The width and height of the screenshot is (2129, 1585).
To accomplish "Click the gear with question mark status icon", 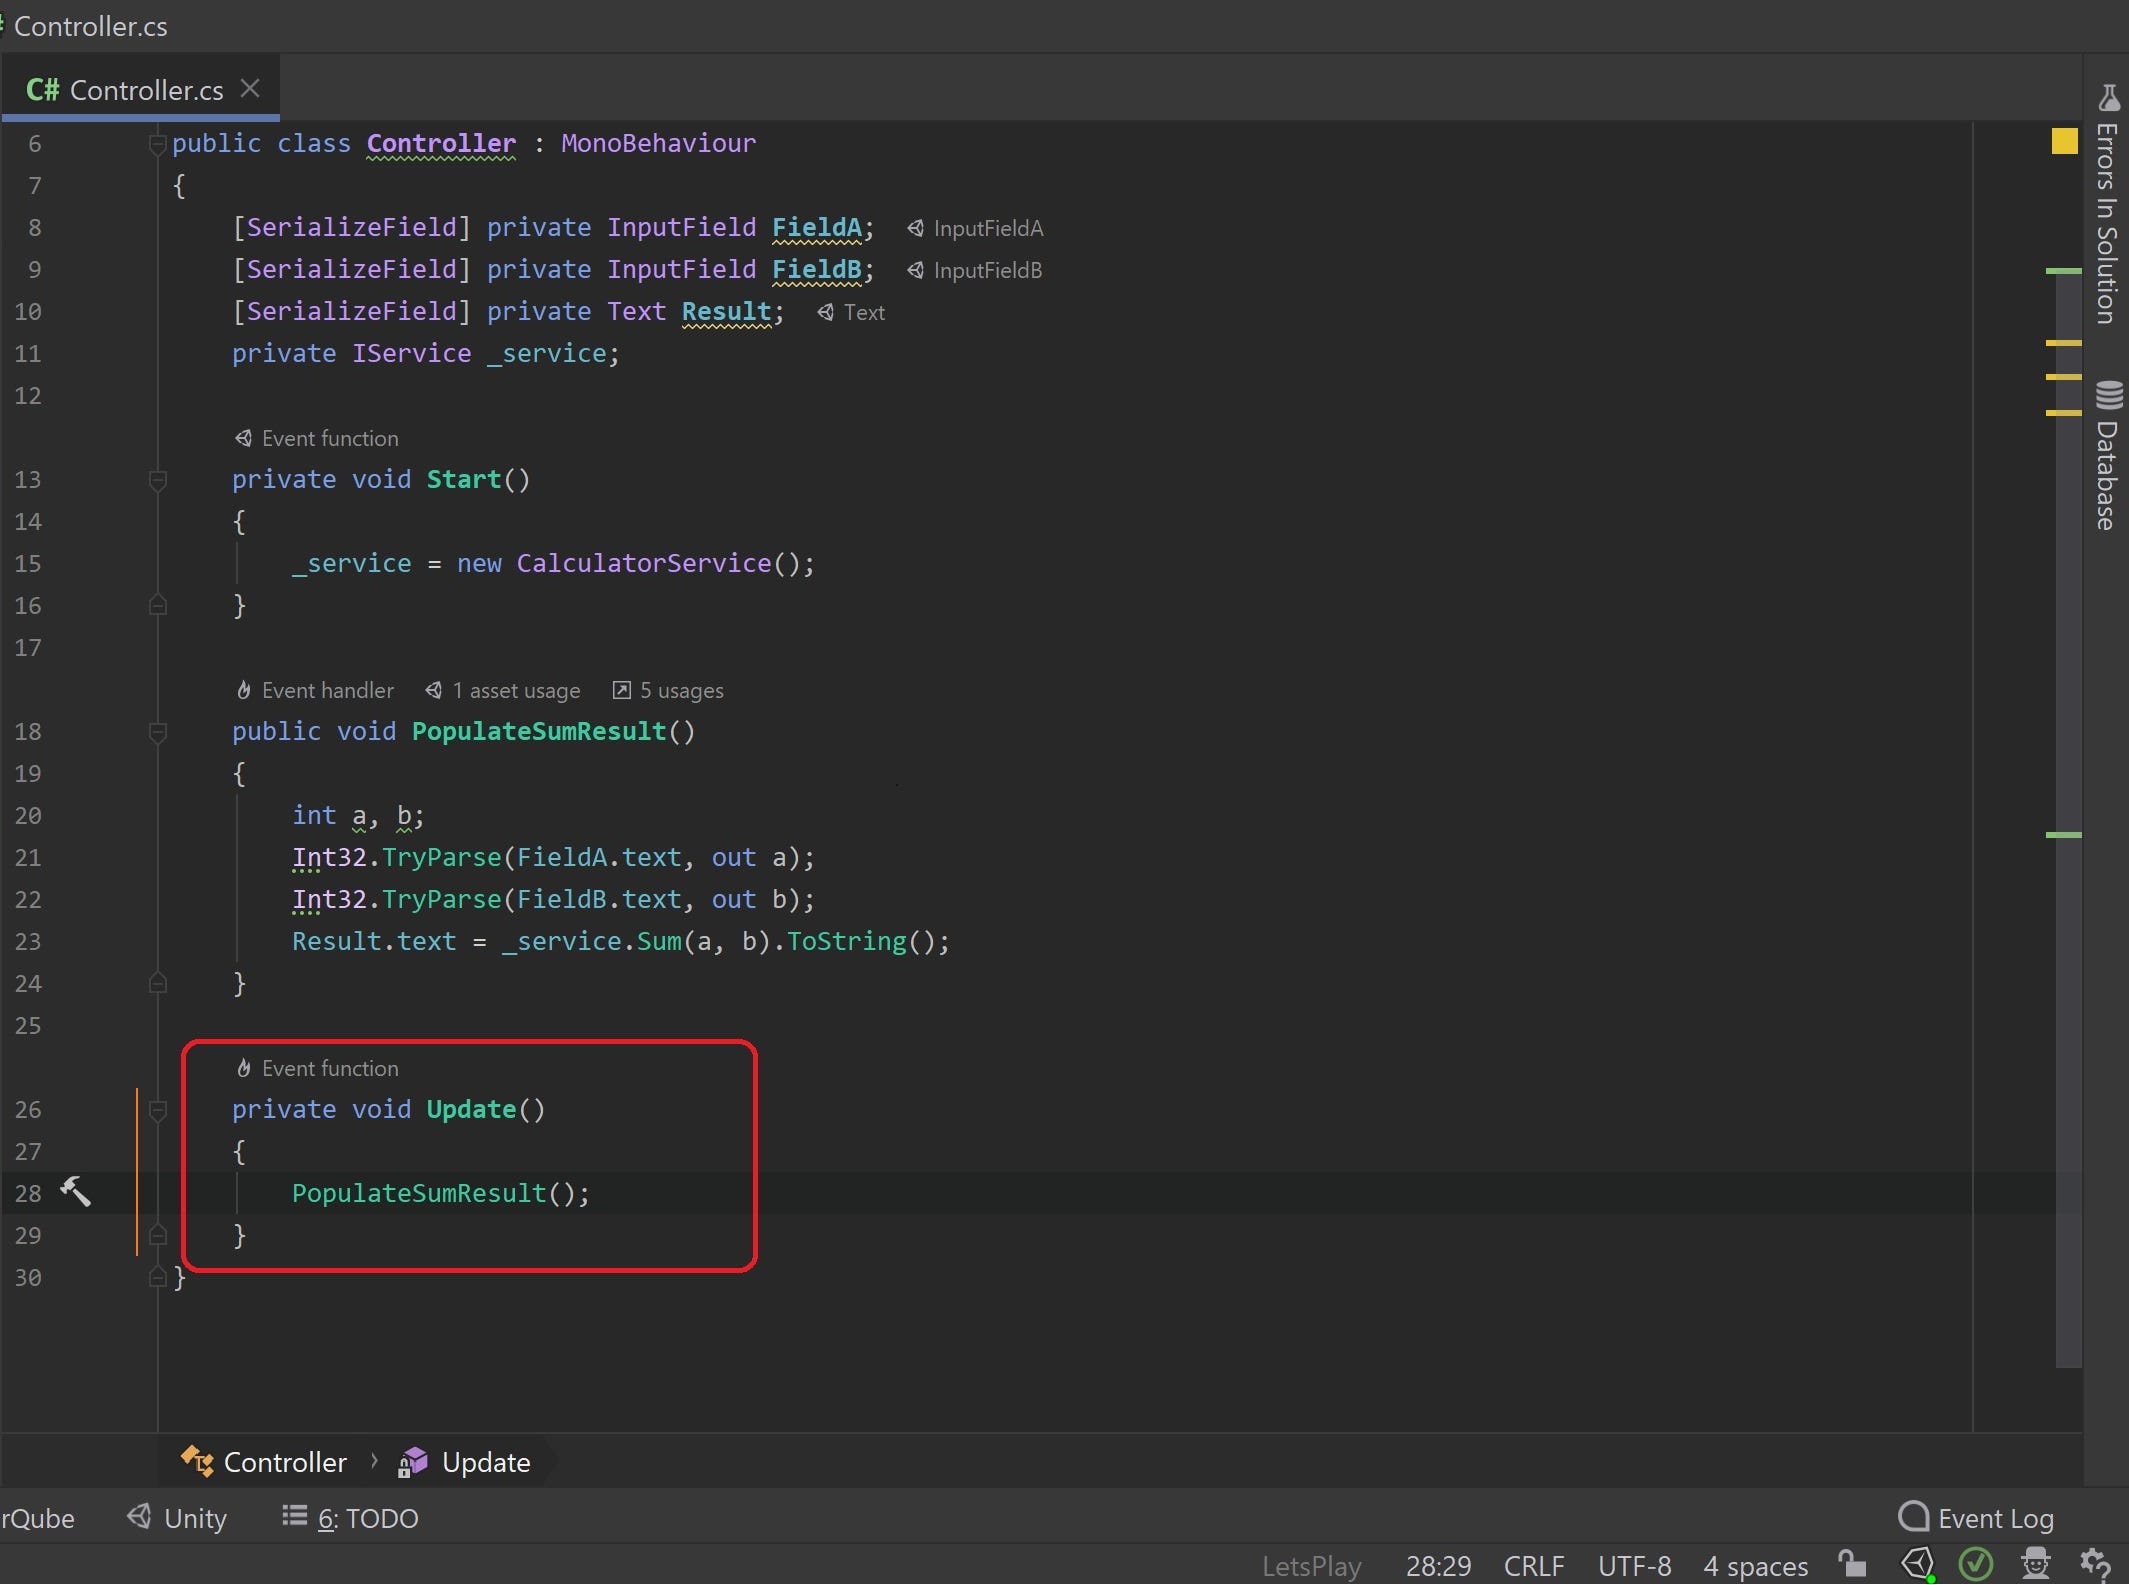I will pos(2096,1563).
